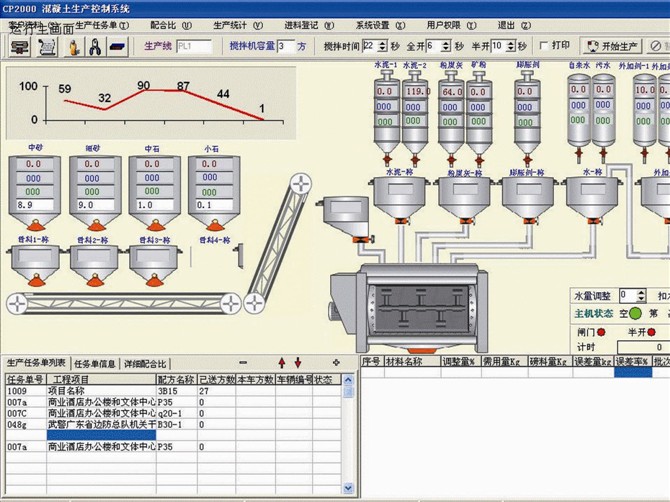Viewport: 670px width, 502px height.
Task: Open the 系统设置(X) menu
Action: (x=380, y=26)
